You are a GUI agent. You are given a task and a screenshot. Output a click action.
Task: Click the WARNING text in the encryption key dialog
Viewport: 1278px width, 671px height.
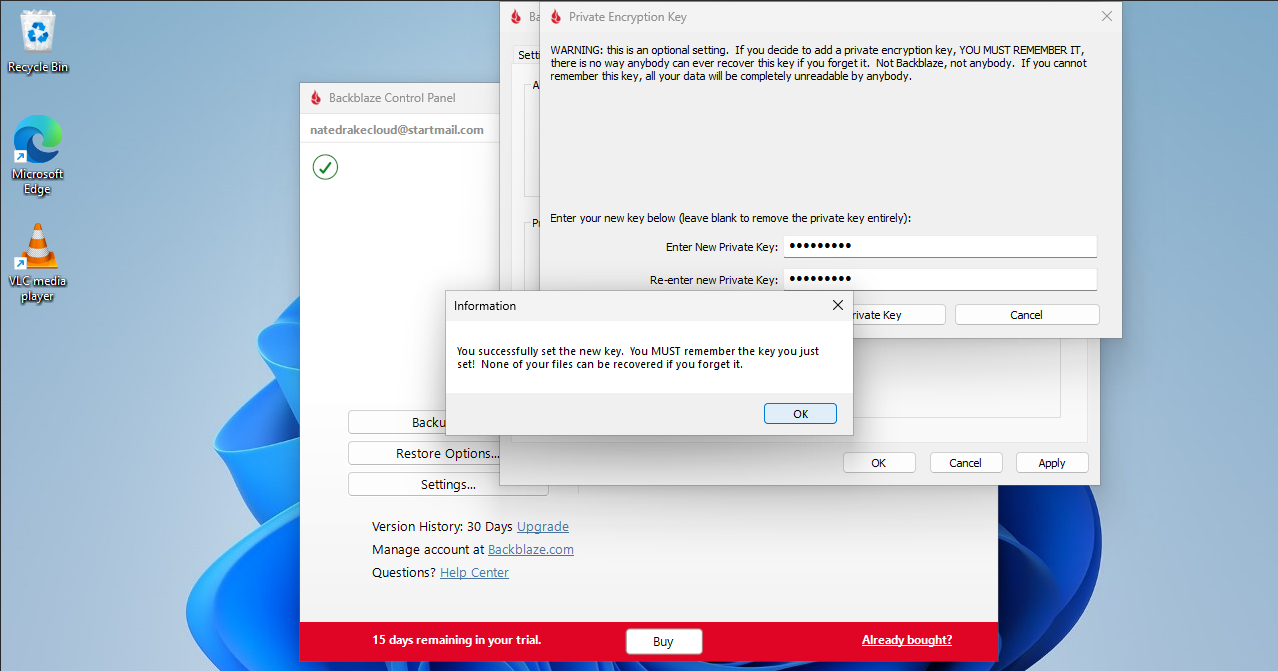818,63
